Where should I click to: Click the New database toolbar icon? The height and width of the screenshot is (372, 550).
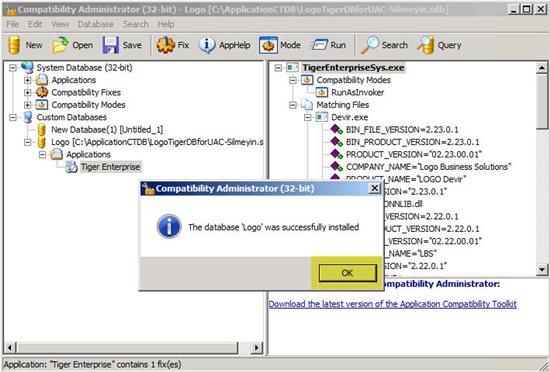tap(14, 45)
